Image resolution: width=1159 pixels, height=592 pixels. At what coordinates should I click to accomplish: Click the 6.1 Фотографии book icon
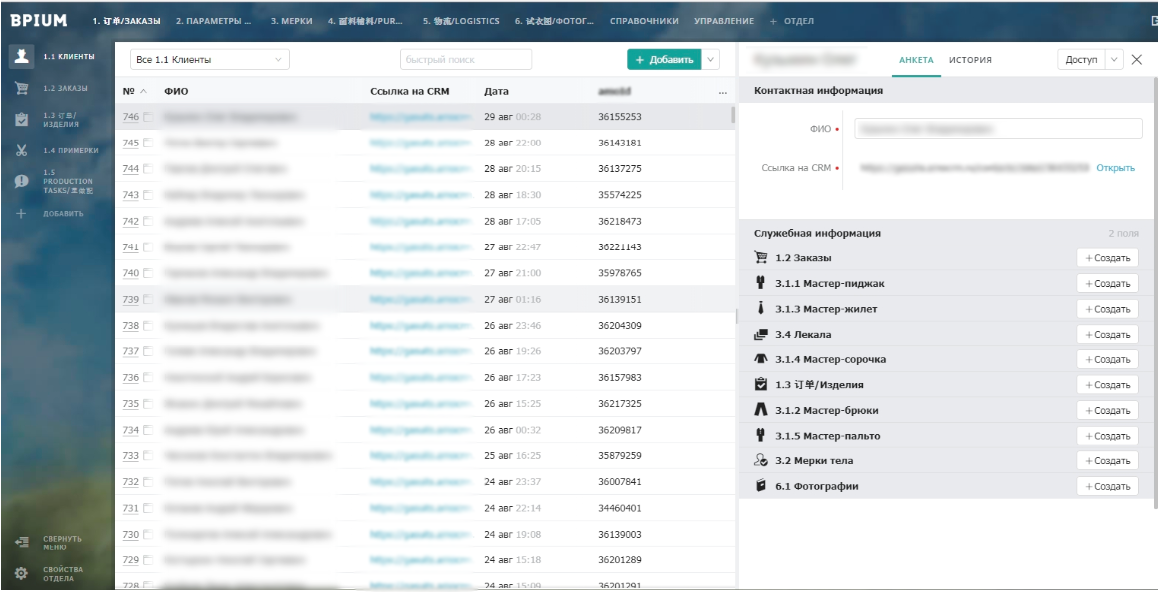coord(761,486)
